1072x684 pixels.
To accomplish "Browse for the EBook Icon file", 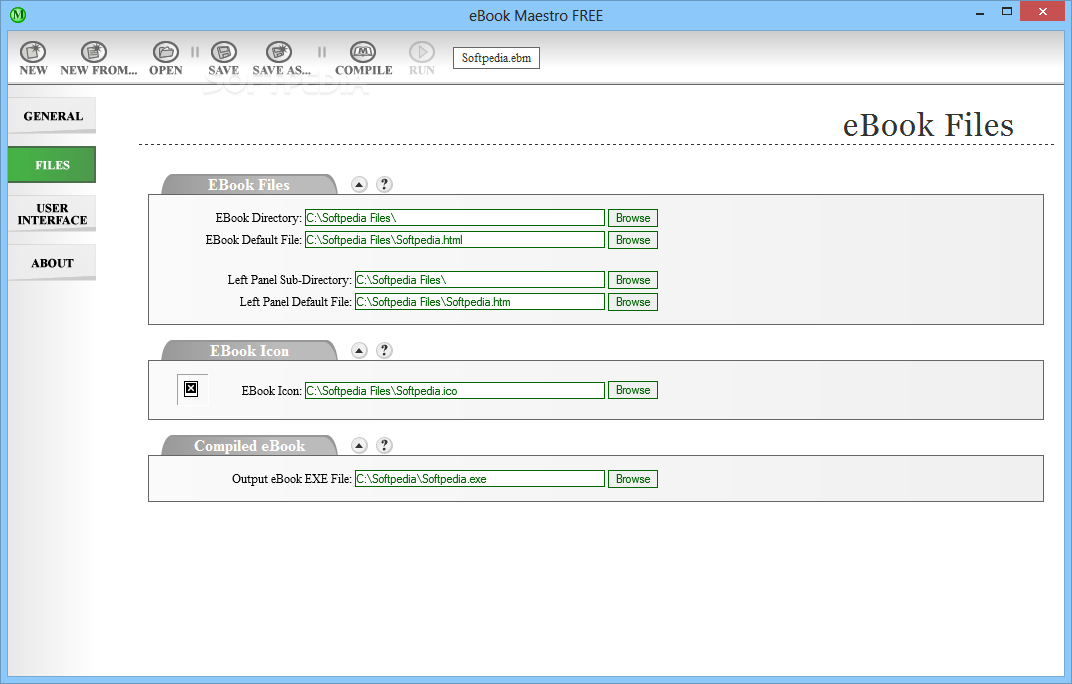I will (633, 390).
